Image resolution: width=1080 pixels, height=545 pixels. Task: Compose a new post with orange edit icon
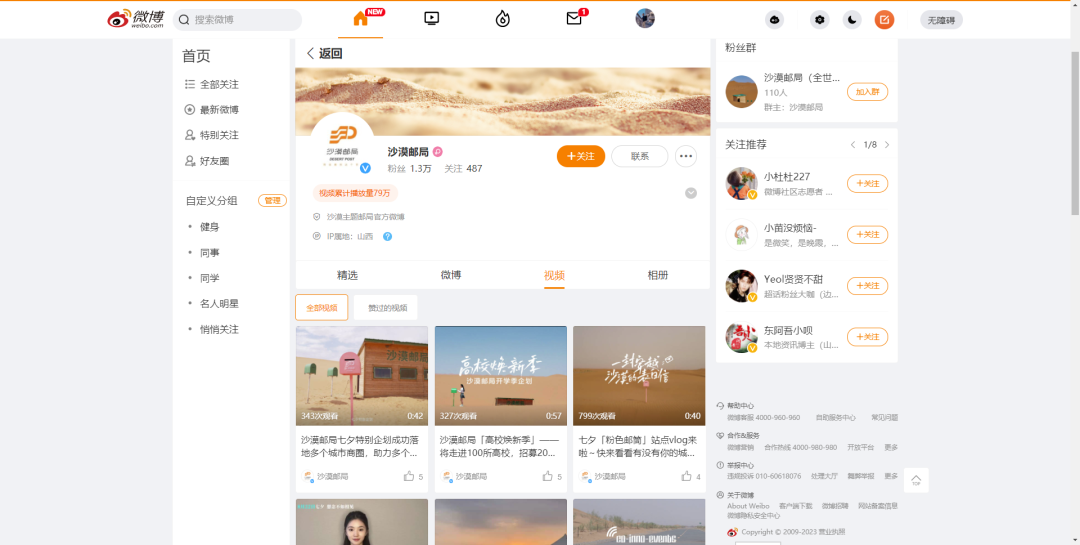(884, 20)
